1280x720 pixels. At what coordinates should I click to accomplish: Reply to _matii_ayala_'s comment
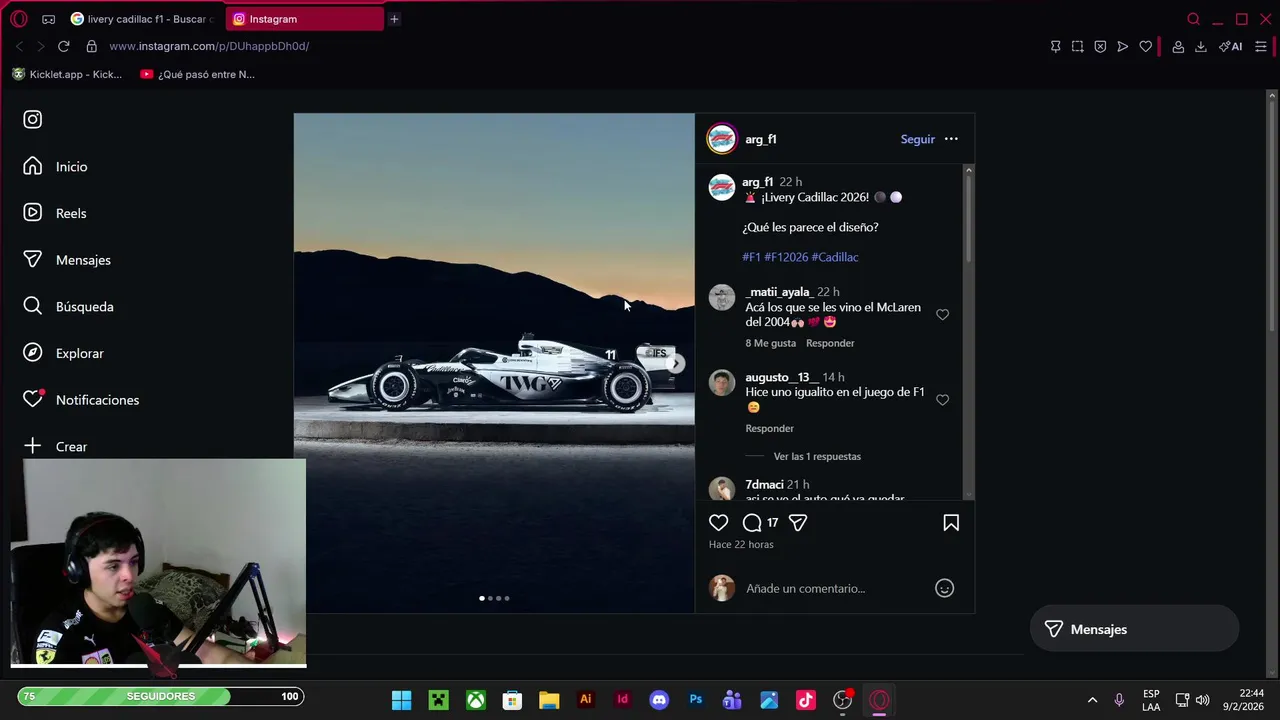pos(830,343)
